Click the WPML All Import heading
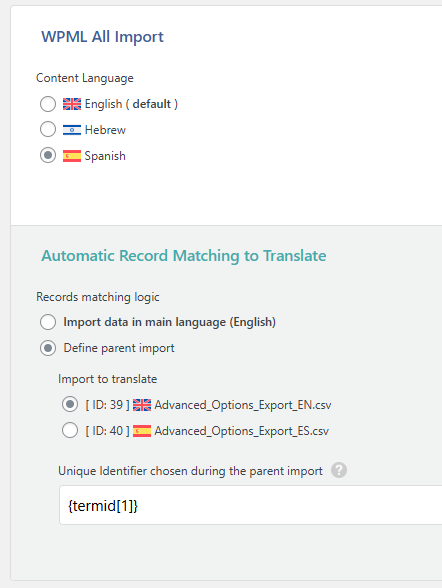The height and width of the screenshot is (588, 442). pos(102,37)
